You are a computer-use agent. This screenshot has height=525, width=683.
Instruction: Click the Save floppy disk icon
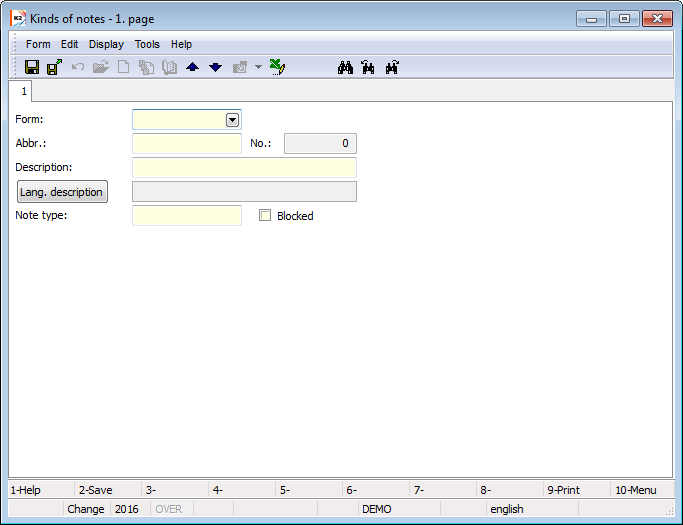tap(32, 67)
